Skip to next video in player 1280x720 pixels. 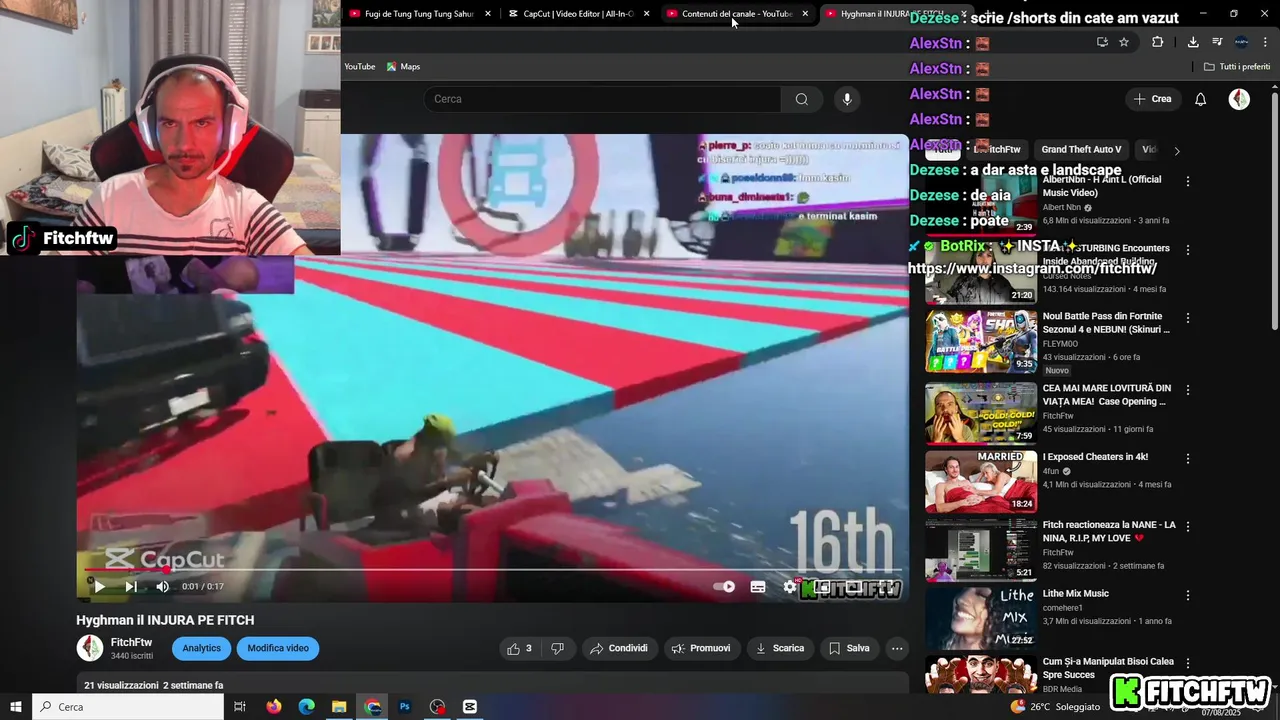(131, 587)
